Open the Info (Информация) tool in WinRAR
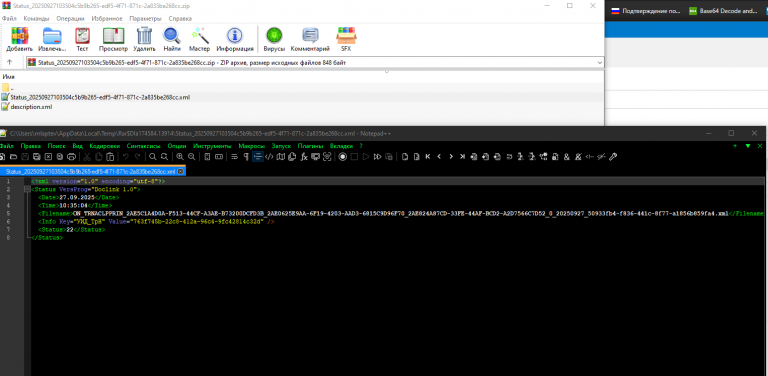Image resolution: width=768 pixels, height=376 pixels. point(235,39)
